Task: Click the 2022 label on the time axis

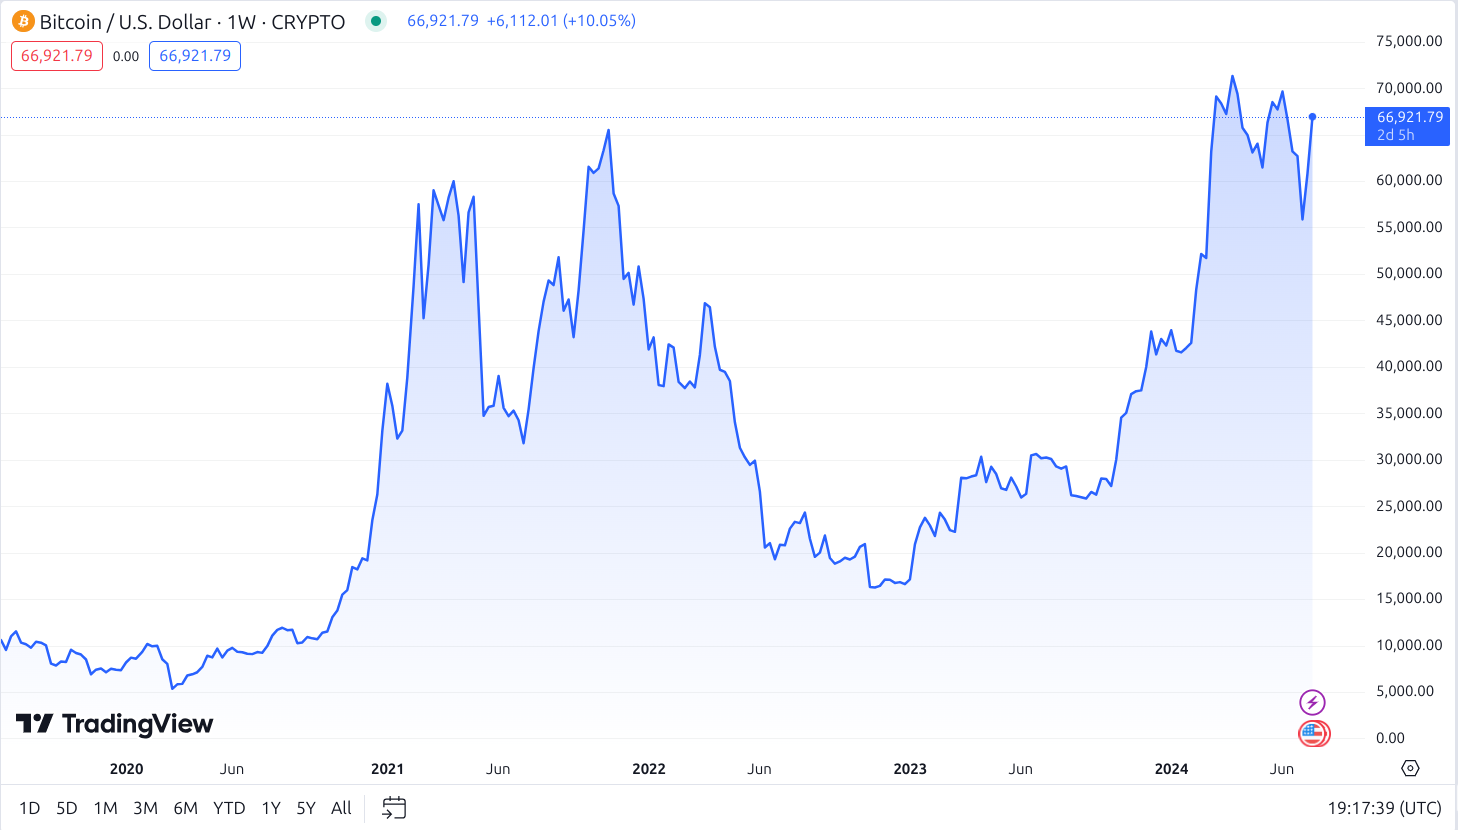Action: (x=649, y=769)
